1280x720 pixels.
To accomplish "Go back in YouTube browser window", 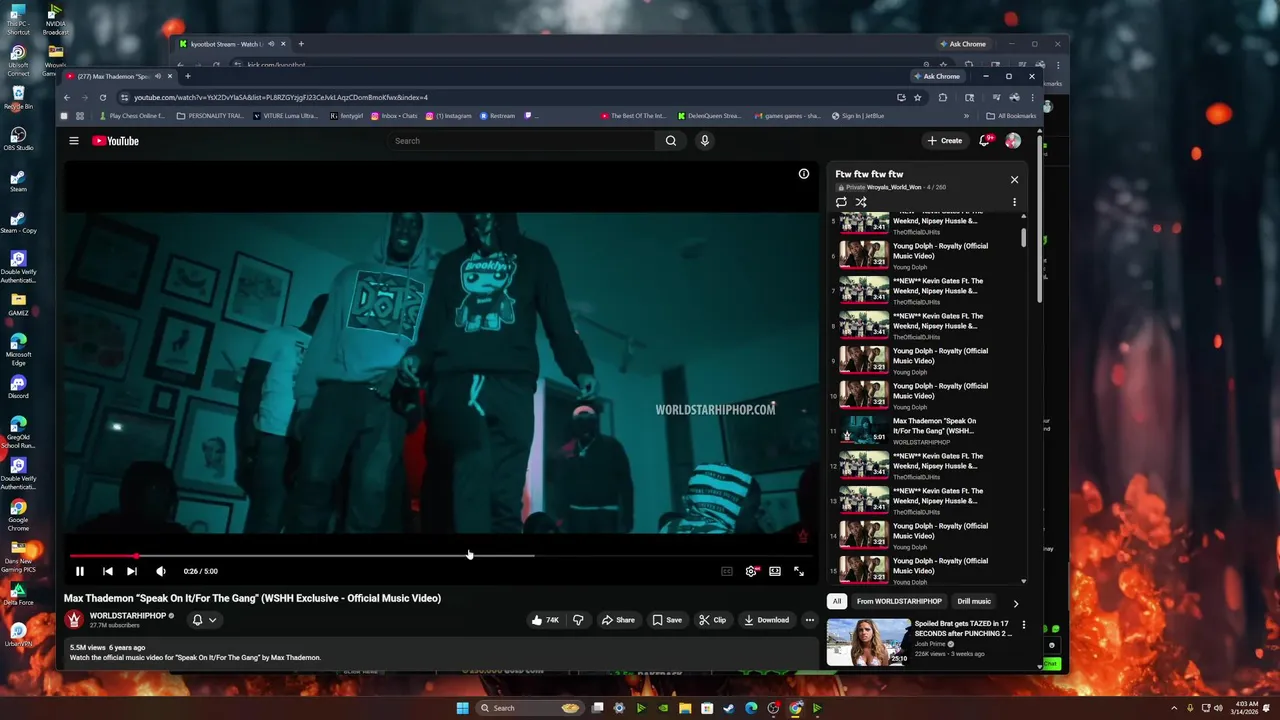I will point(67,97).
